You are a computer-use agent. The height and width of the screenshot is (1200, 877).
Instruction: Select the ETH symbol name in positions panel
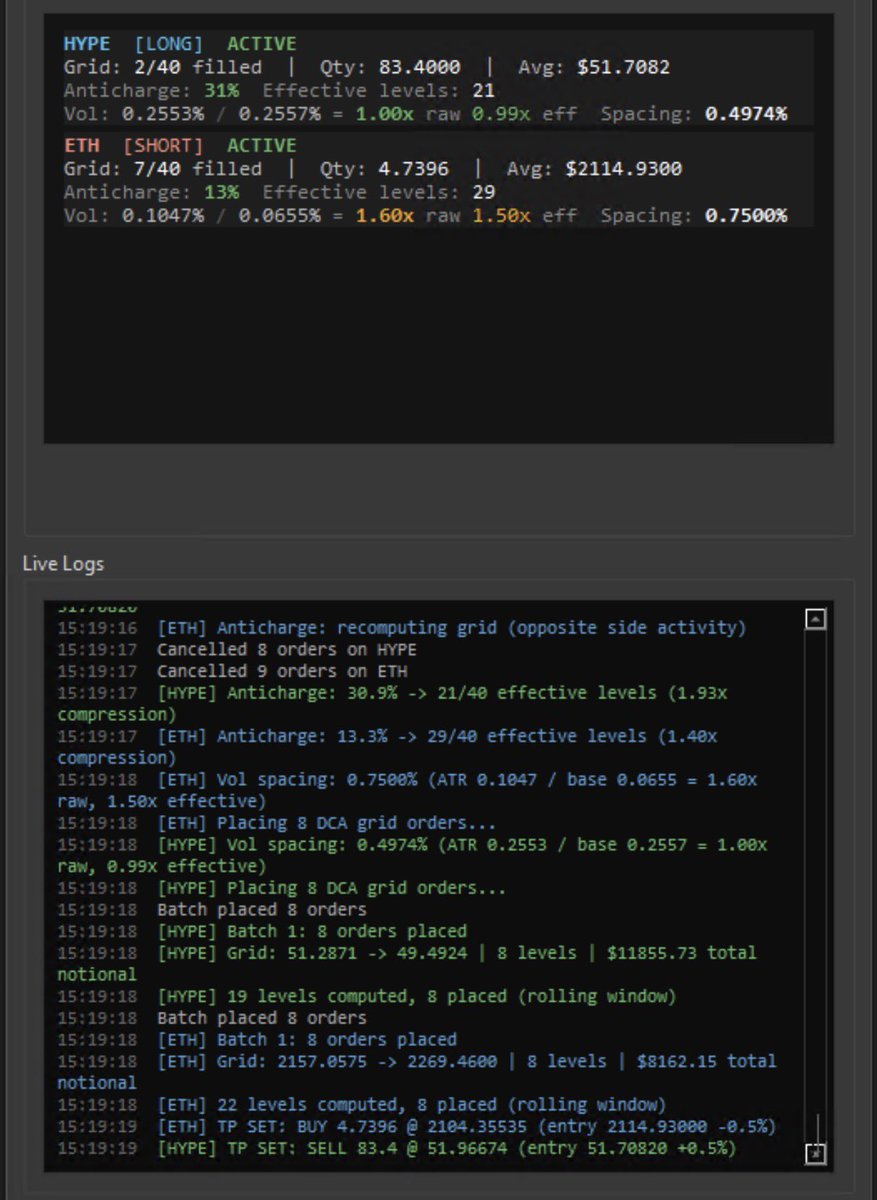point(81,146)
